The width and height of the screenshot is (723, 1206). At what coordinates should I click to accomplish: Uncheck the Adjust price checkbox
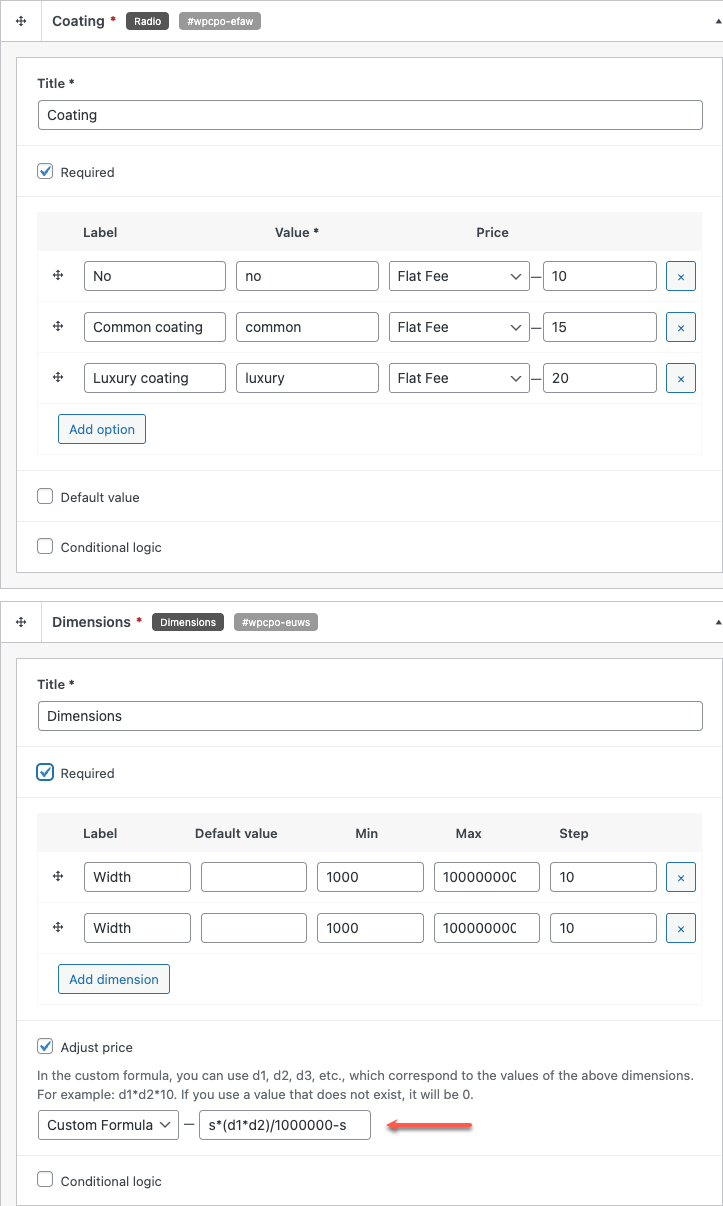coord(45,1046)
